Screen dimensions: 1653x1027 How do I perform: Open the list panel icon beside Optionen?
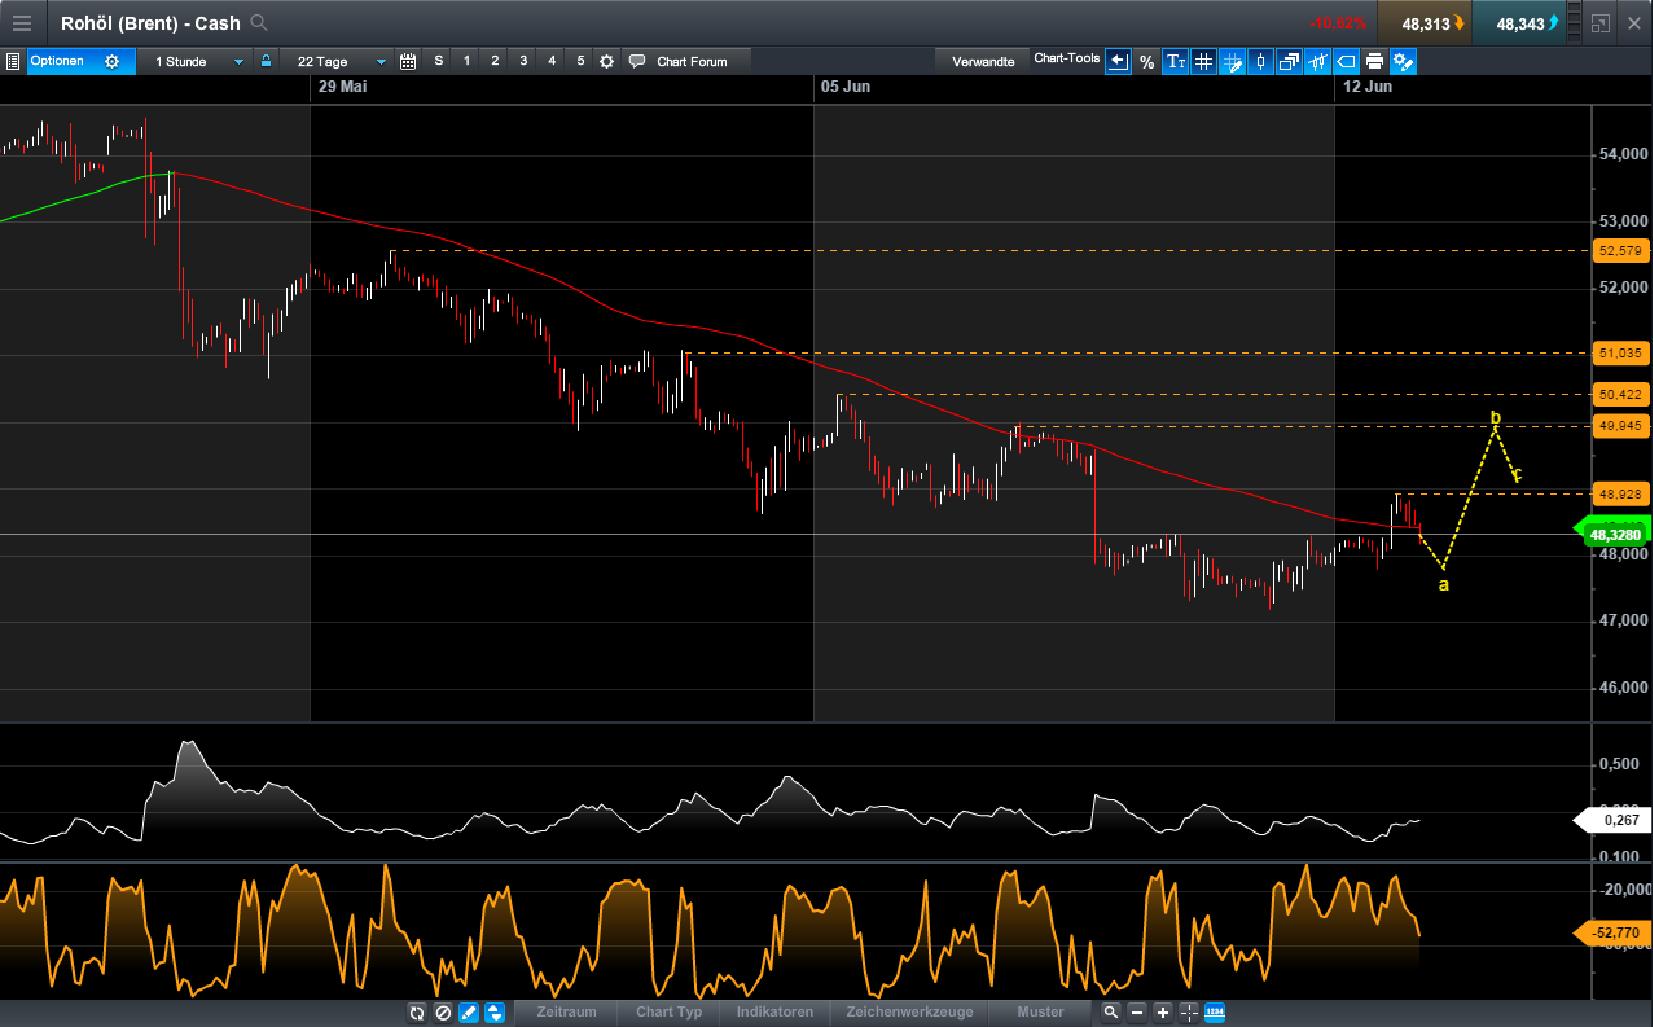pos(12,62)
